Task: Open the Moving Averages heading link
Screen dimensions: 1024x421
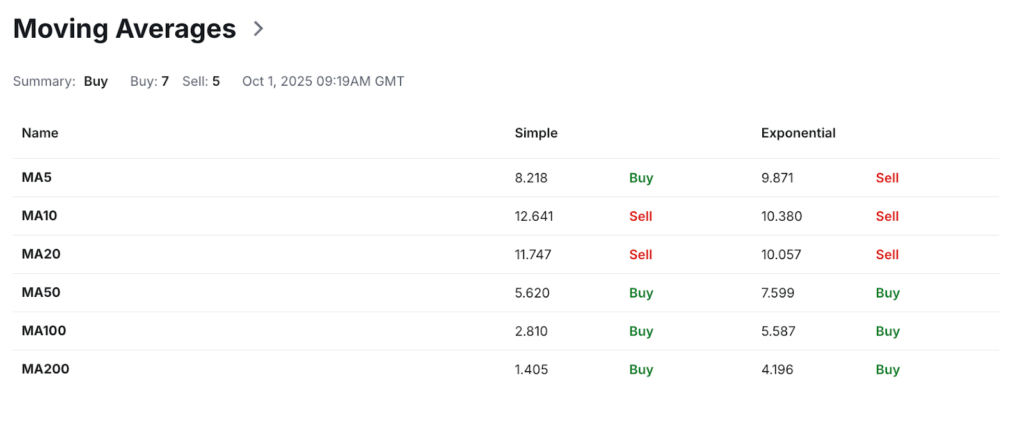Action: (x=124, y=29)
